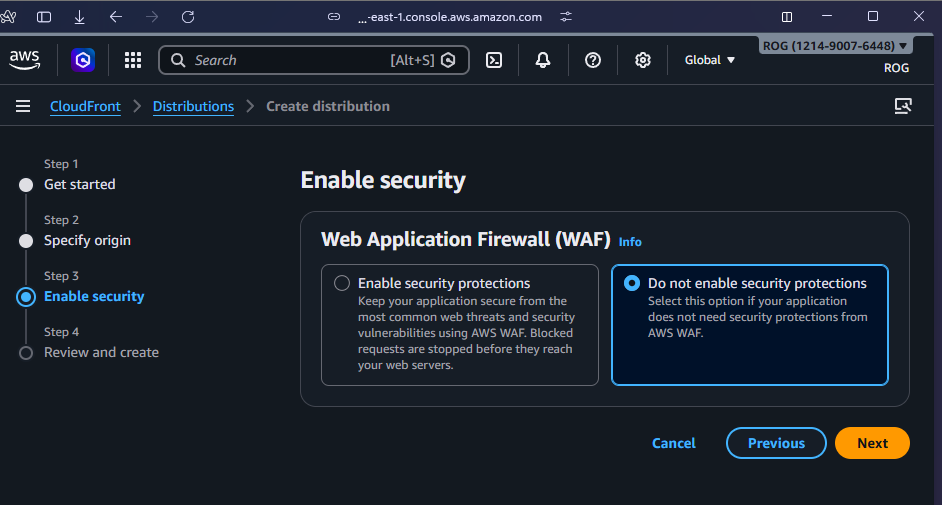The height and width of the screenshot is (505, 942).
Task: Select Do not enable security protections
Action: tap(632, 284)
